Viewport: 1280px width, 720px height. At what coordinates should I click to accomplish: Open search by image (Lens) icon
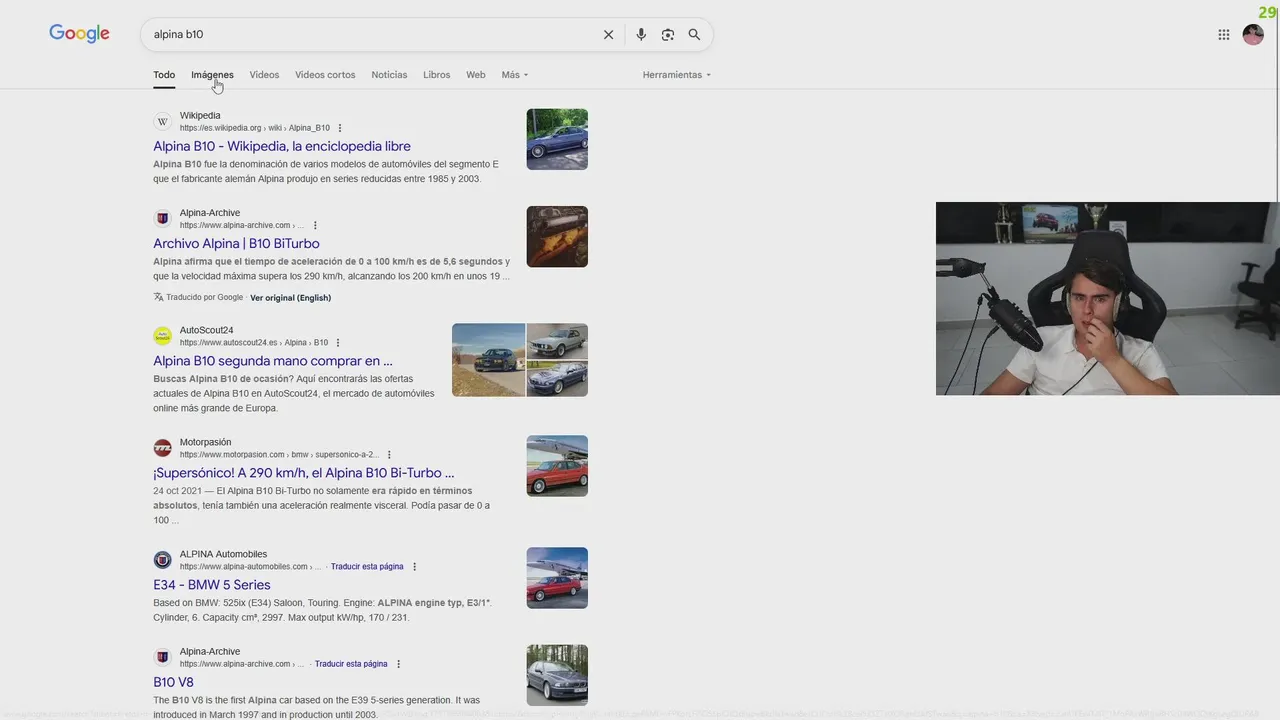click(x=668, y=35)
